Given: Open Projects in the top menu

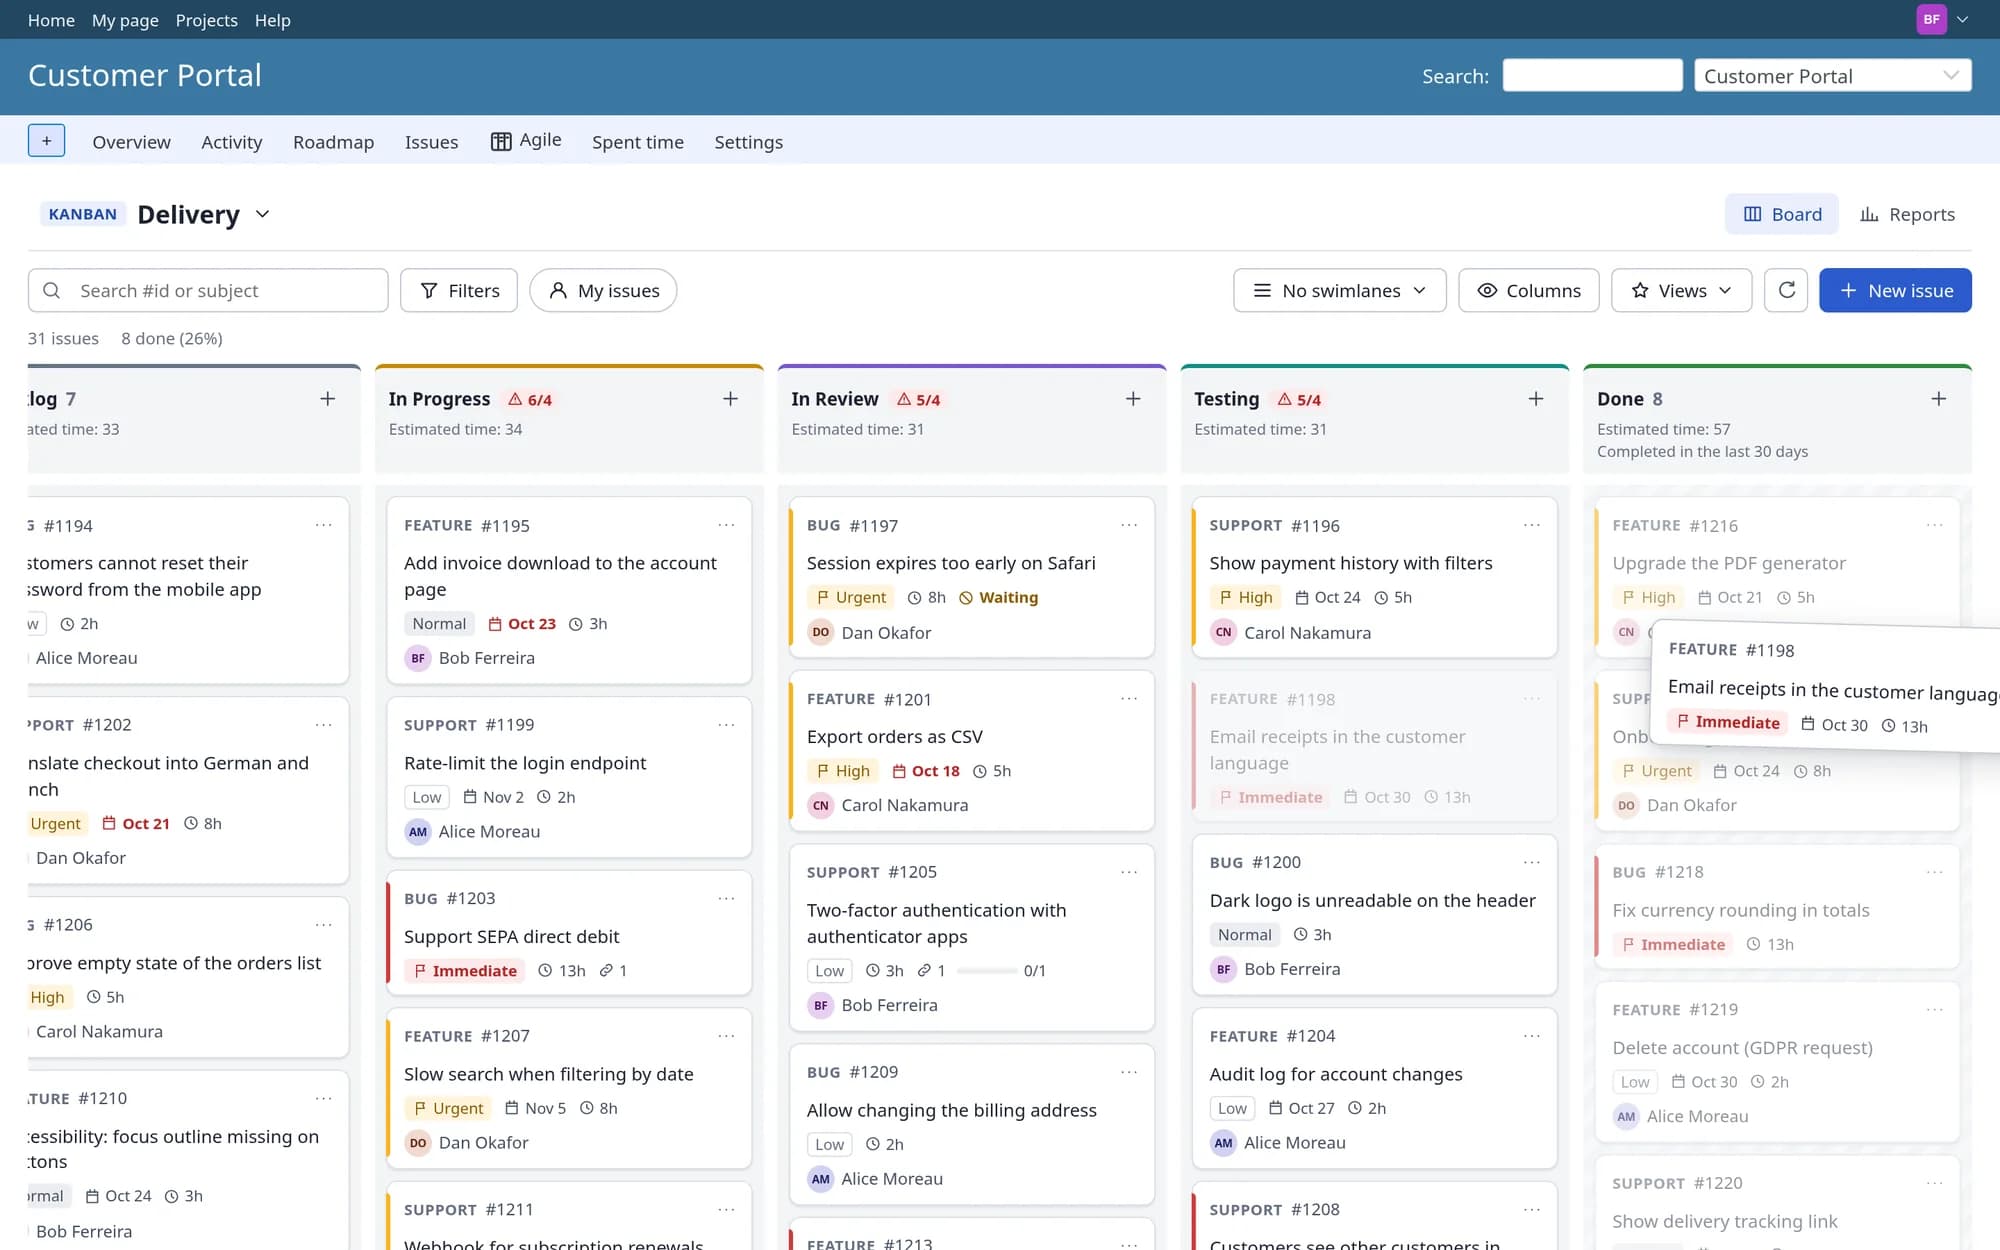Looking at the screenshot, I should (206, 20).
